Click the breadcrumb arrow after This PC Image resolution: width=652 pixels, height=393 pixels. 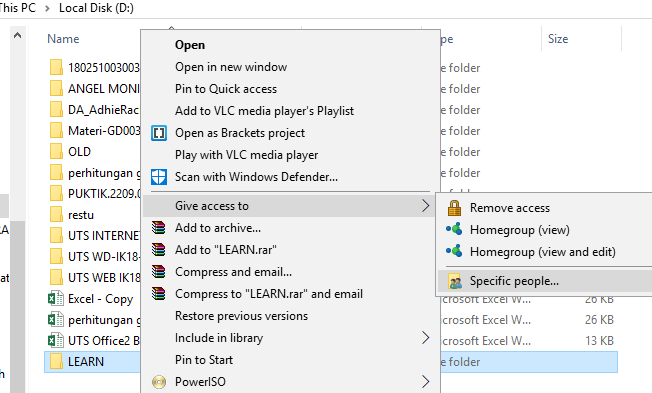(47, 8)
